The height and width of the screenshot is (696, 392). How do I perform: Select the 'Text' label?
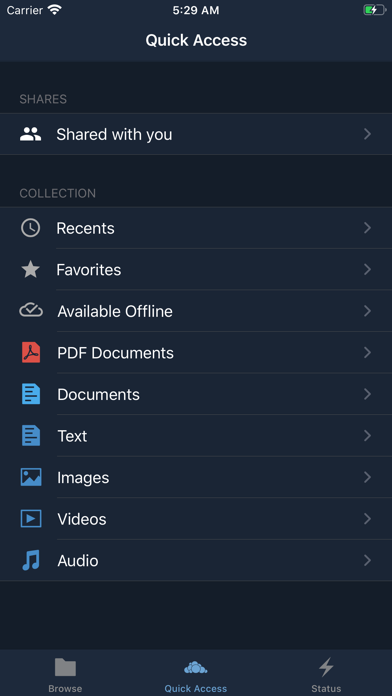pyautogui.click(x=72, y=436)
